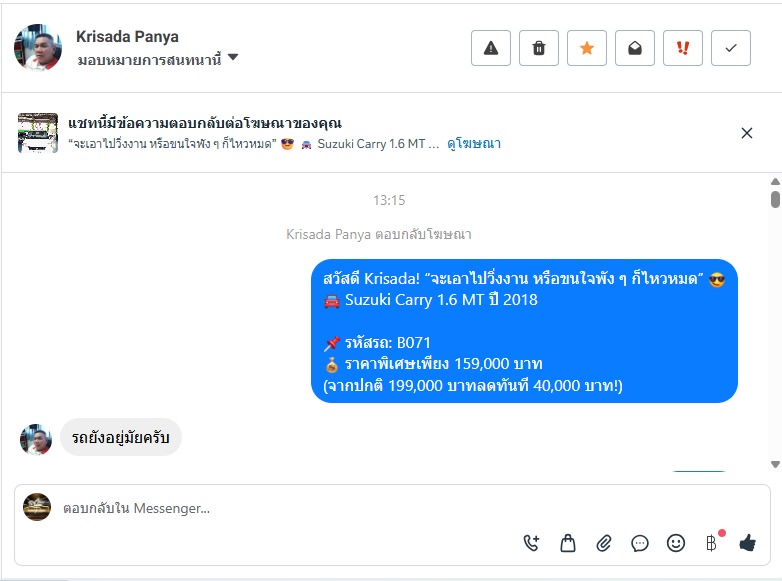Close the ad reply notification banner
The image size is (782, 581).
click(747, 133)
